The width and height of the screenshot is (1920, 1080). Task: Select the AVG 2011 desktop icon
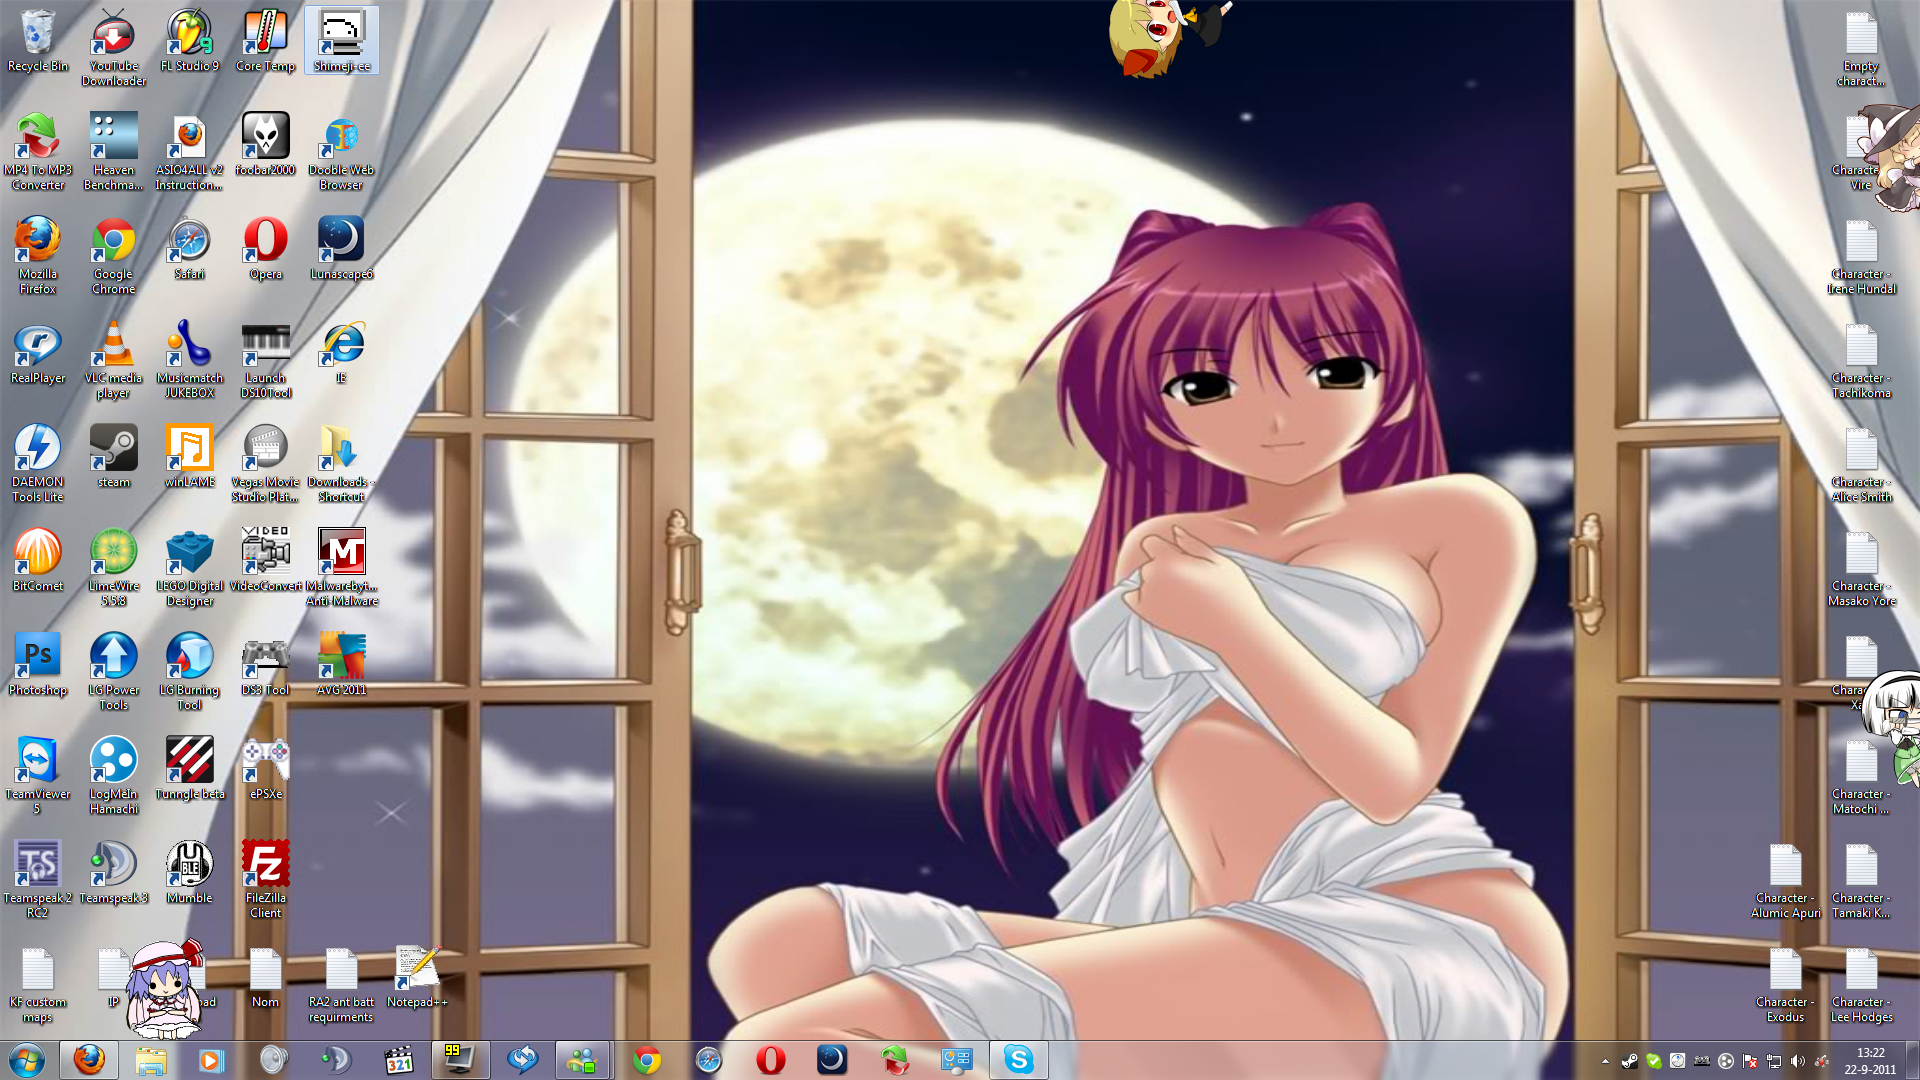pos(341,664)
